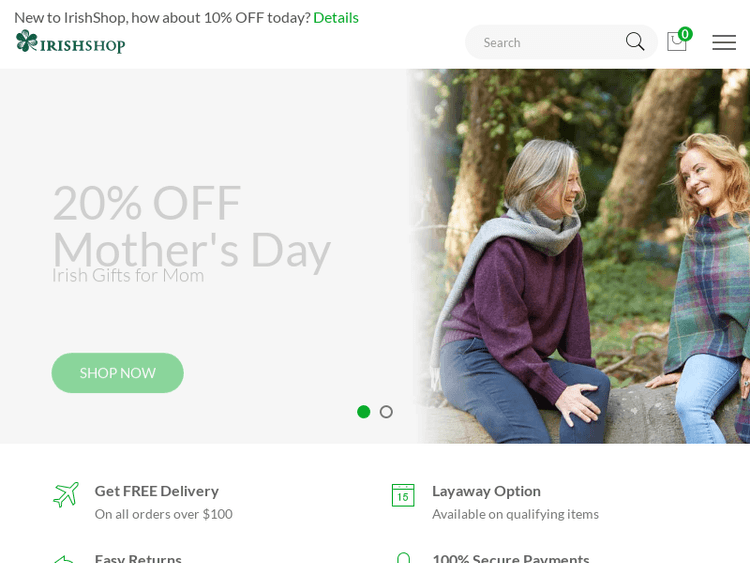Click the calendar layaway icon
Image resolution: width=750 pixels, height=563 pixels.
tap(403, 495)
